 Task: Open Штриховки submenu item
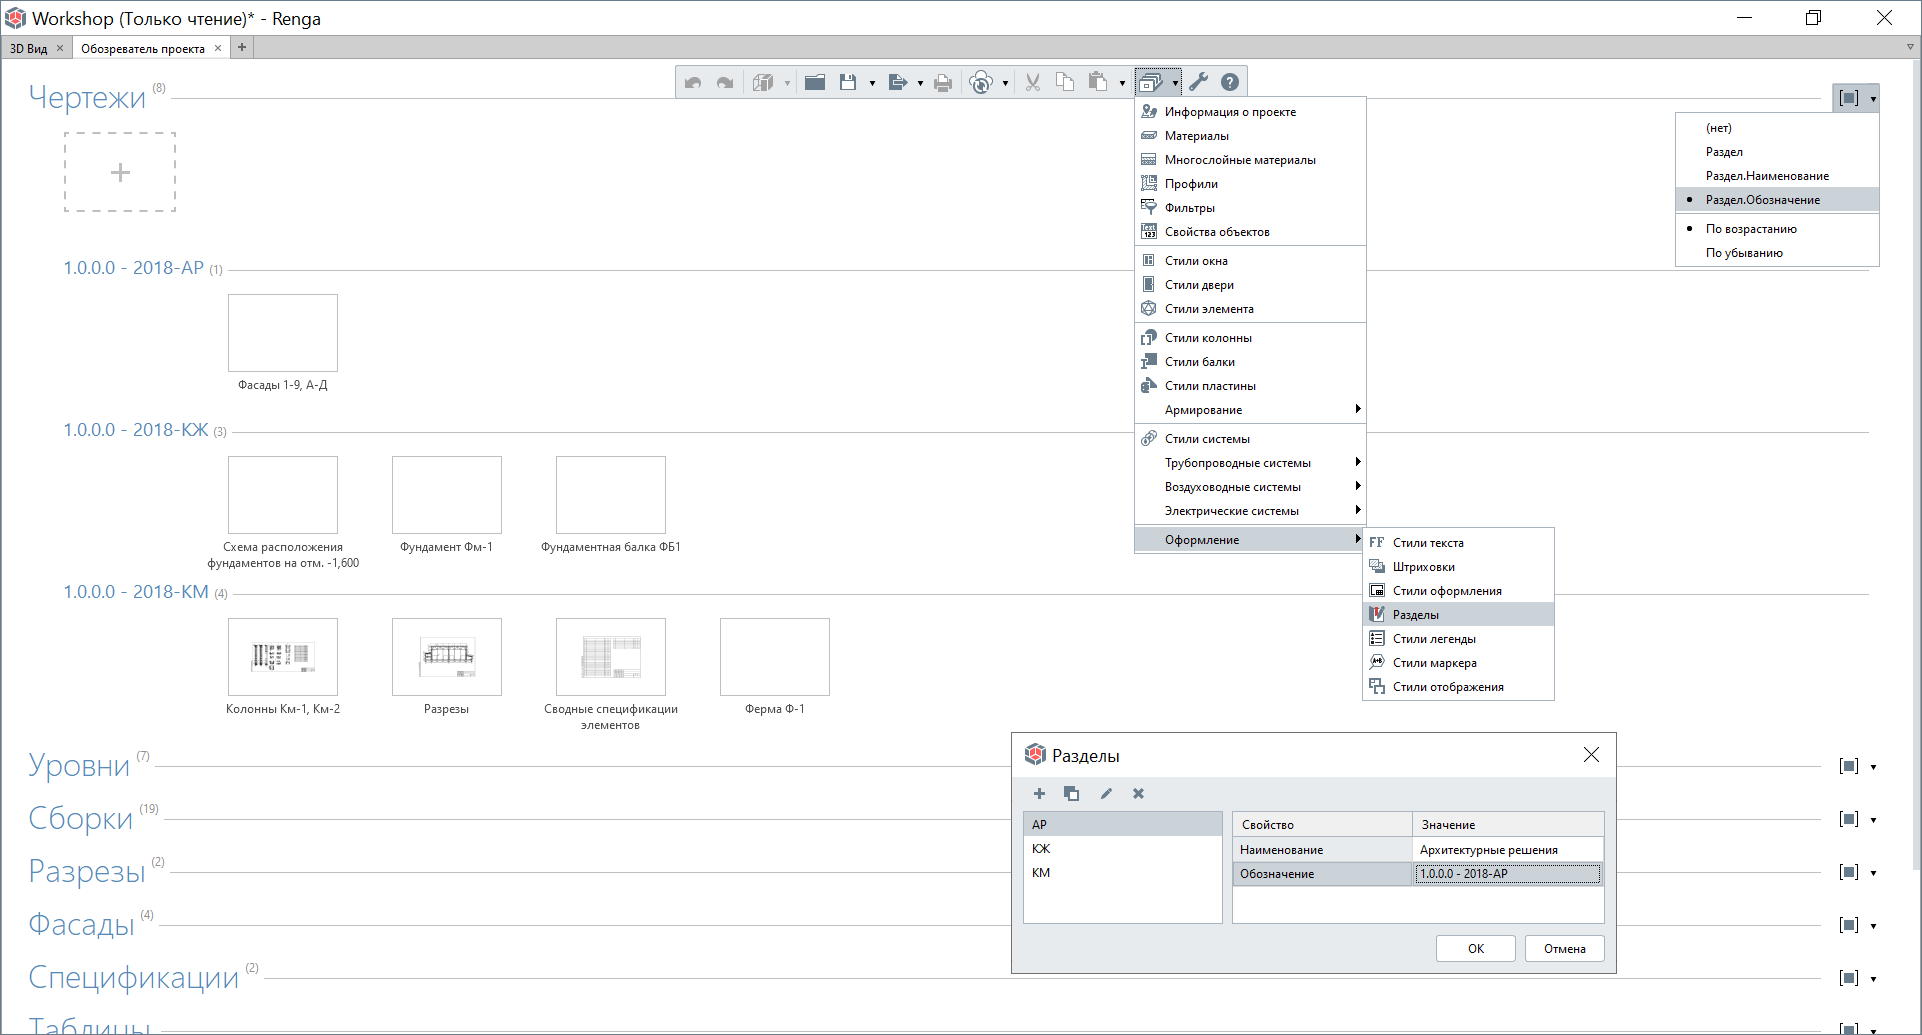click(x=1458, y=567)
